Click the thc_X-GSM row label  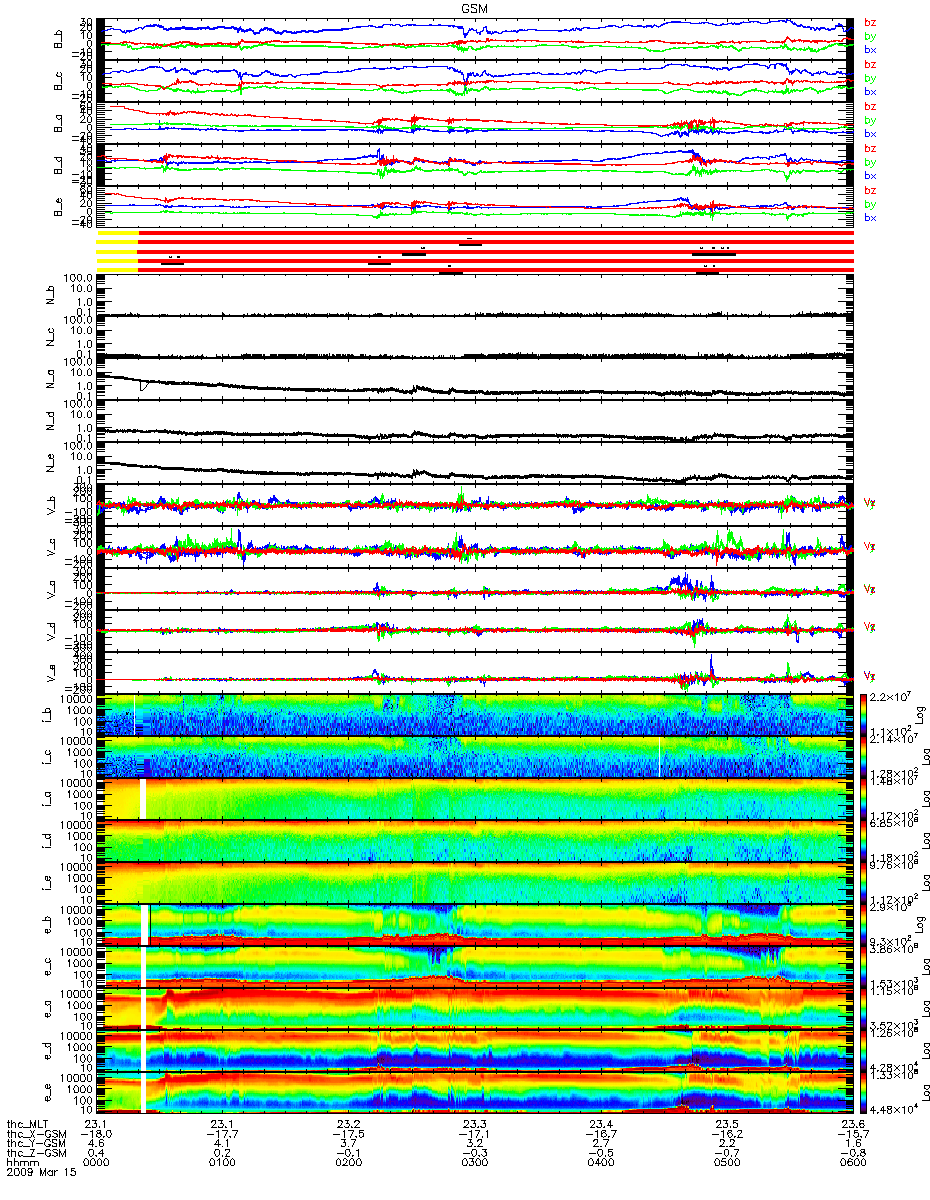36,1134
